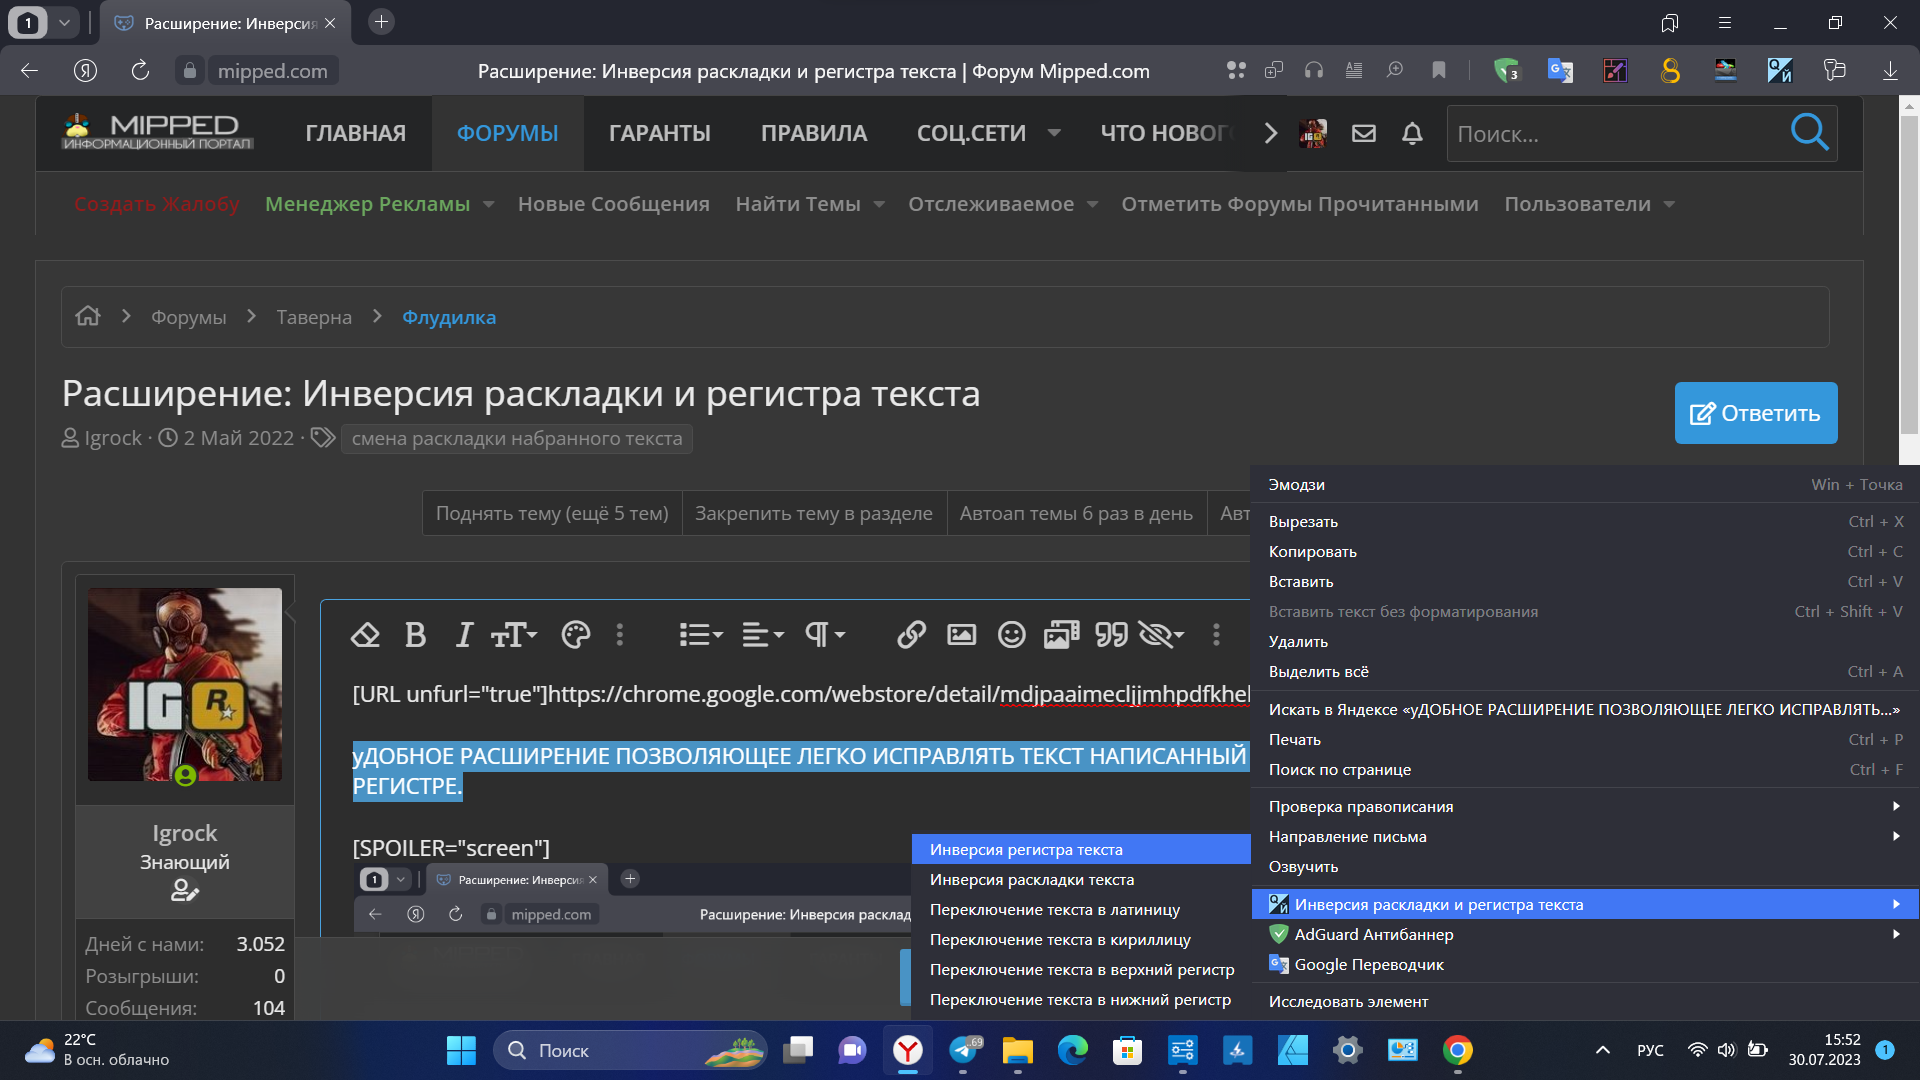Choose Переключение текста в латиницу
Image resolution: width=1920 pixels, height=1080 pixels.
pos(1081,909)
